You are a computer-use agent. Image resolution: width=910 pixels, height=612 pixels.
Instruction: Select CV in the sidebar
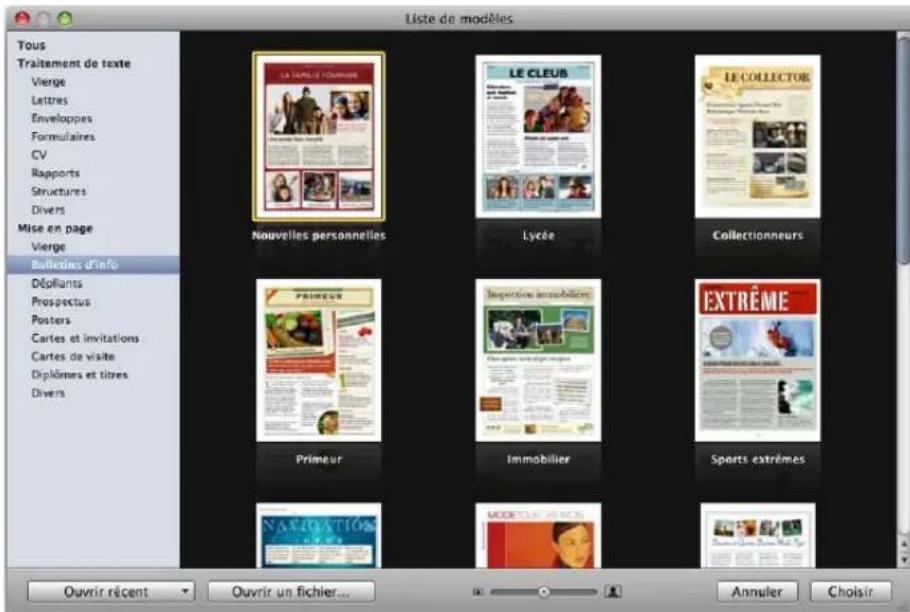(39, 155)
